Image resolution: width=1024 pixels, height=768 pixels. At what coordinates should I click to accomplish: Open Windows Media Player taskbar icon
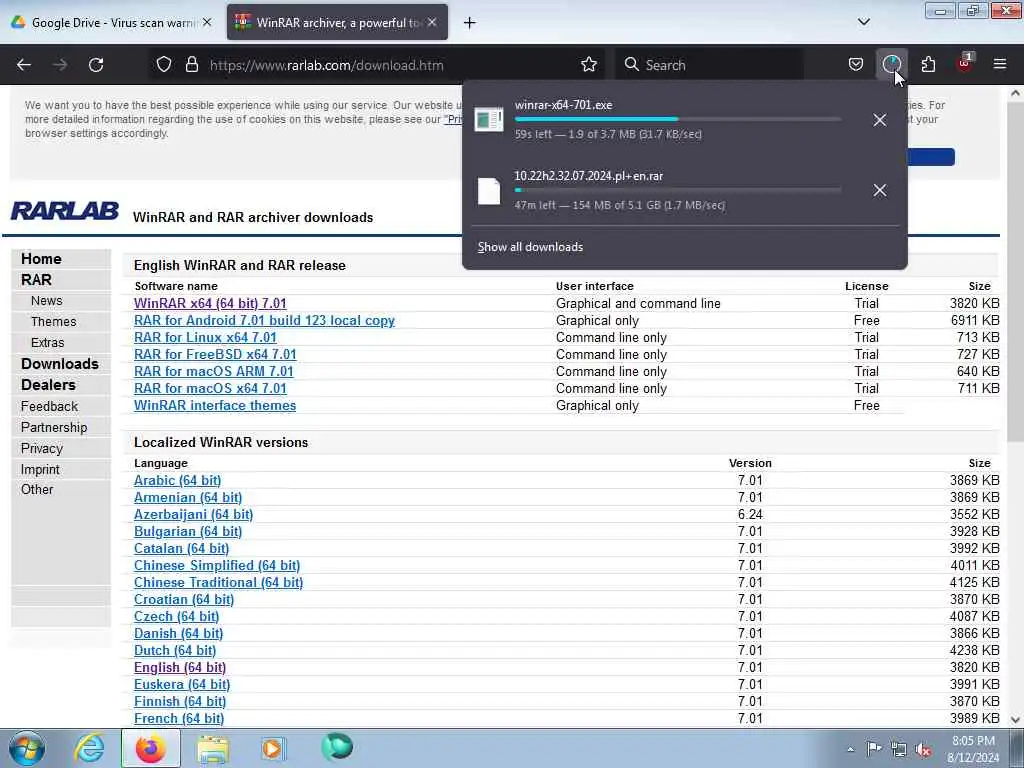click(273, 748)
